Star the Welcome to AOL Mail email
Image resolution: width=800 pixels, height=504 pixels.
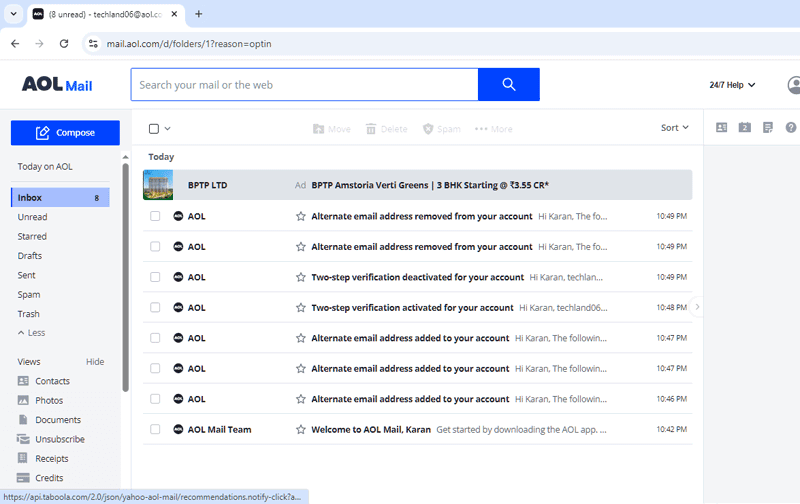click(x=301, y=430)
